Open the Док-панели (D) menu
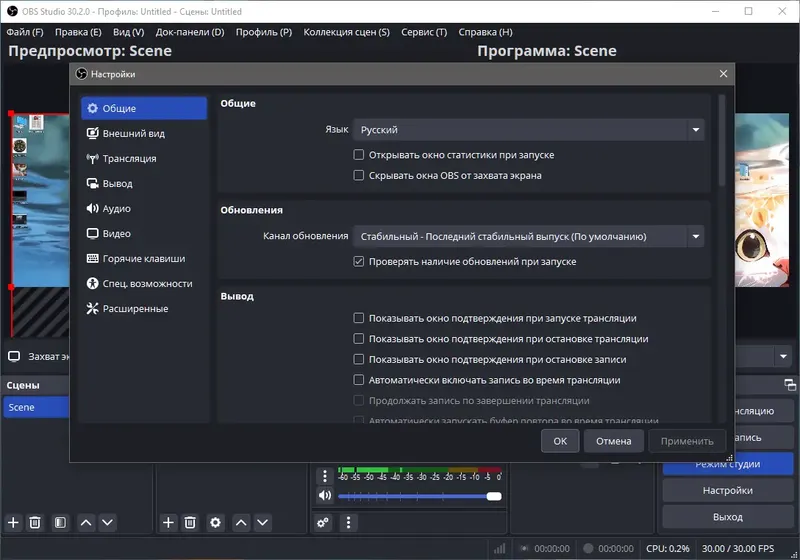Image resolution: width=800 pixels, height=560 pixels. [x=190, y=32]
